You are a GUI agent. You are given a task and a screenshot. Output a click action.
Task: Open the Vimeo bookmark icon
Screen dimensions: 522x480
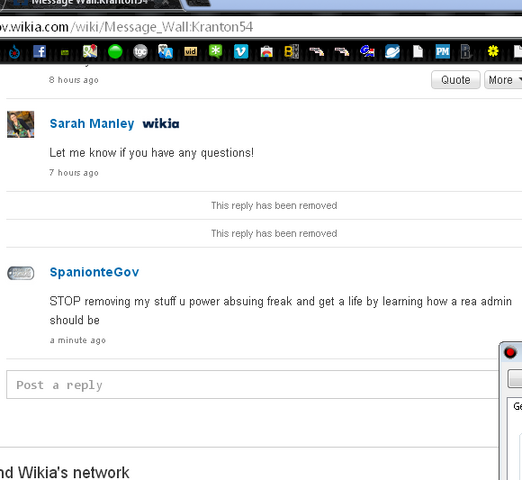241,52
